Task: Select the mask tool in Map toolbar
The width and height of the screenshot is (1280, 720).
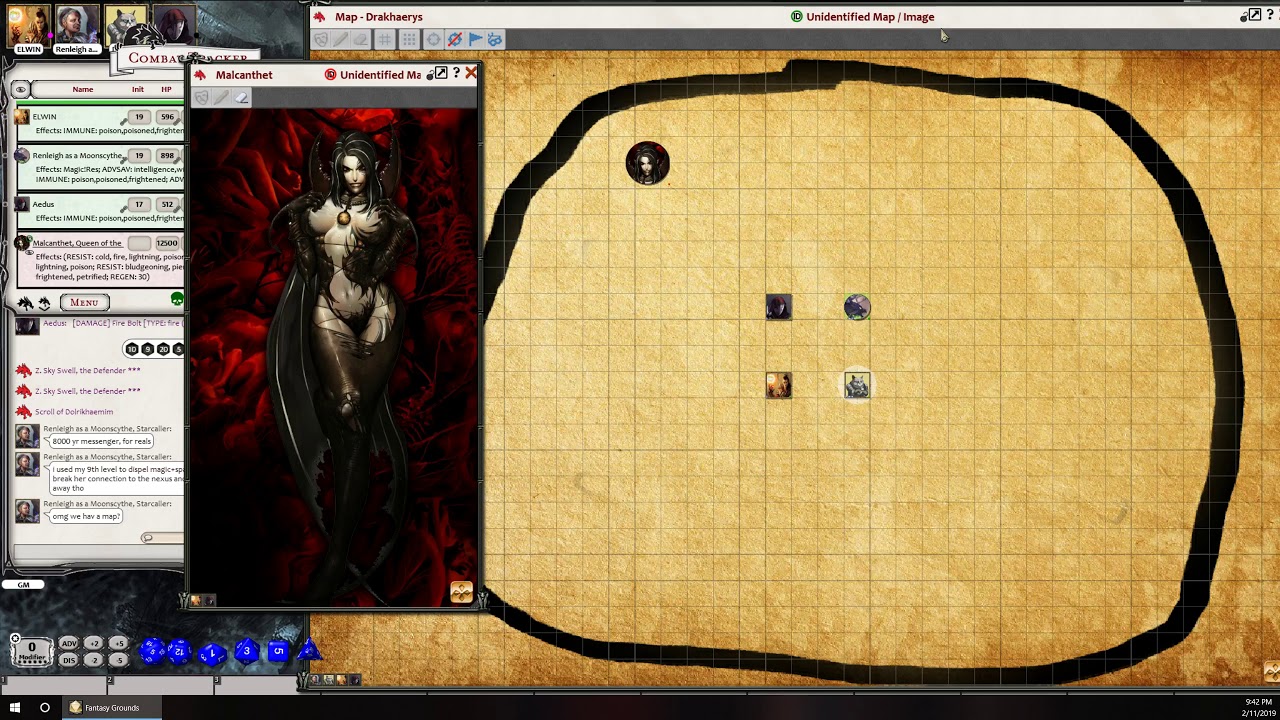Action: [321, 39]
